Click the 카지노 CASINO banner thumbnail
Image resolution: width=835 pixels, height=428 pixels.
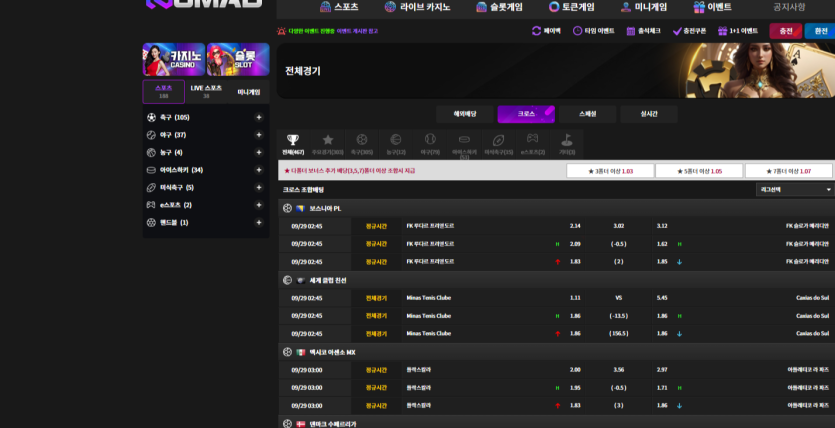(x=173, y=60)
